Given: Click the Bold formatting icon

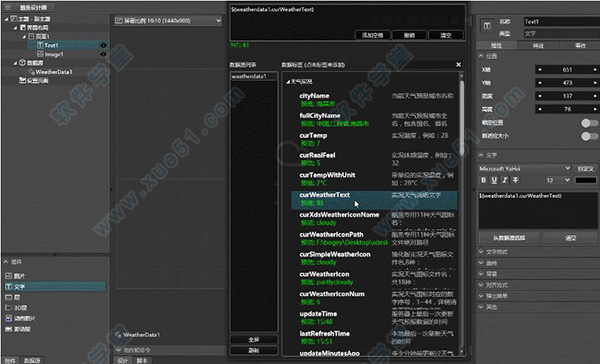Looking at the screenshot, I should [x=484, y=180].
